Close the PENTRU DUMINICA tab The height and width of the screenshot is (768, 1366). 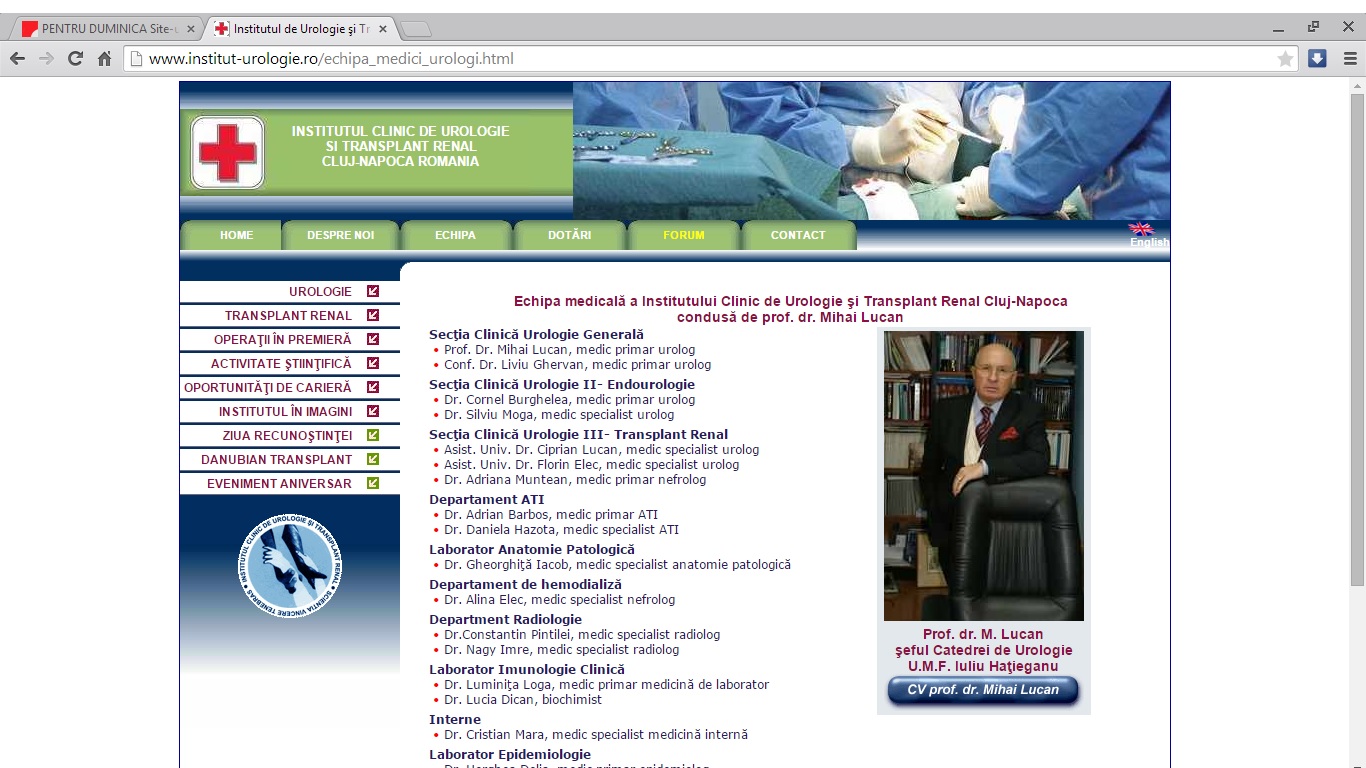[190, 29]
